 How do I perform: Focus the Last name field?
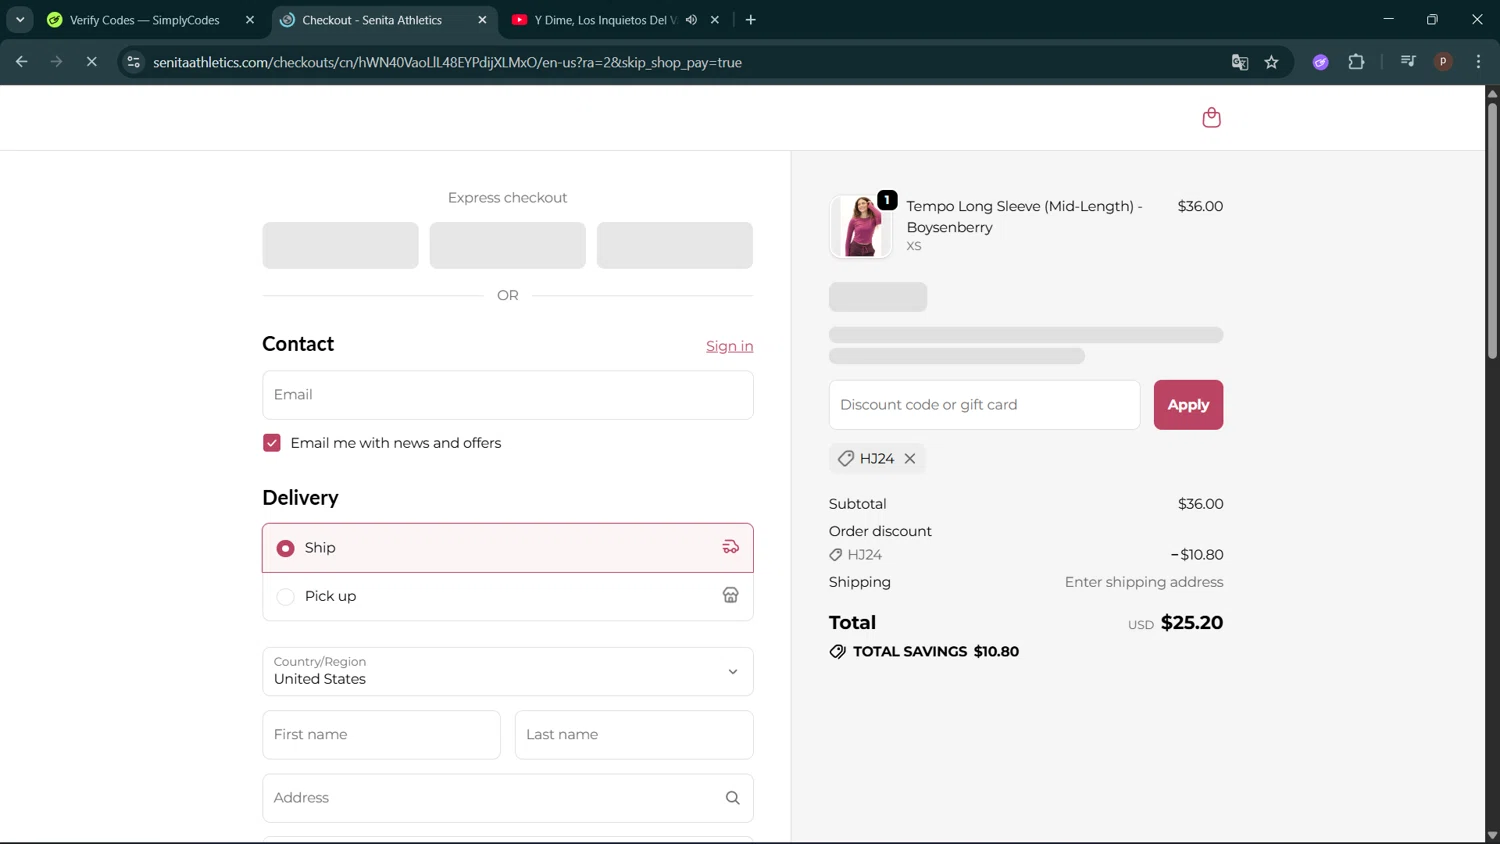(634, 735)
